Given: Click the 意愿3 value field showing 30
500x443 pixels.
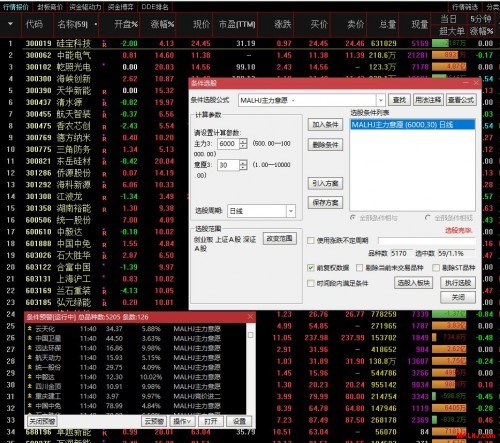Looking at the screenshot, I should [x=228, y=165].
